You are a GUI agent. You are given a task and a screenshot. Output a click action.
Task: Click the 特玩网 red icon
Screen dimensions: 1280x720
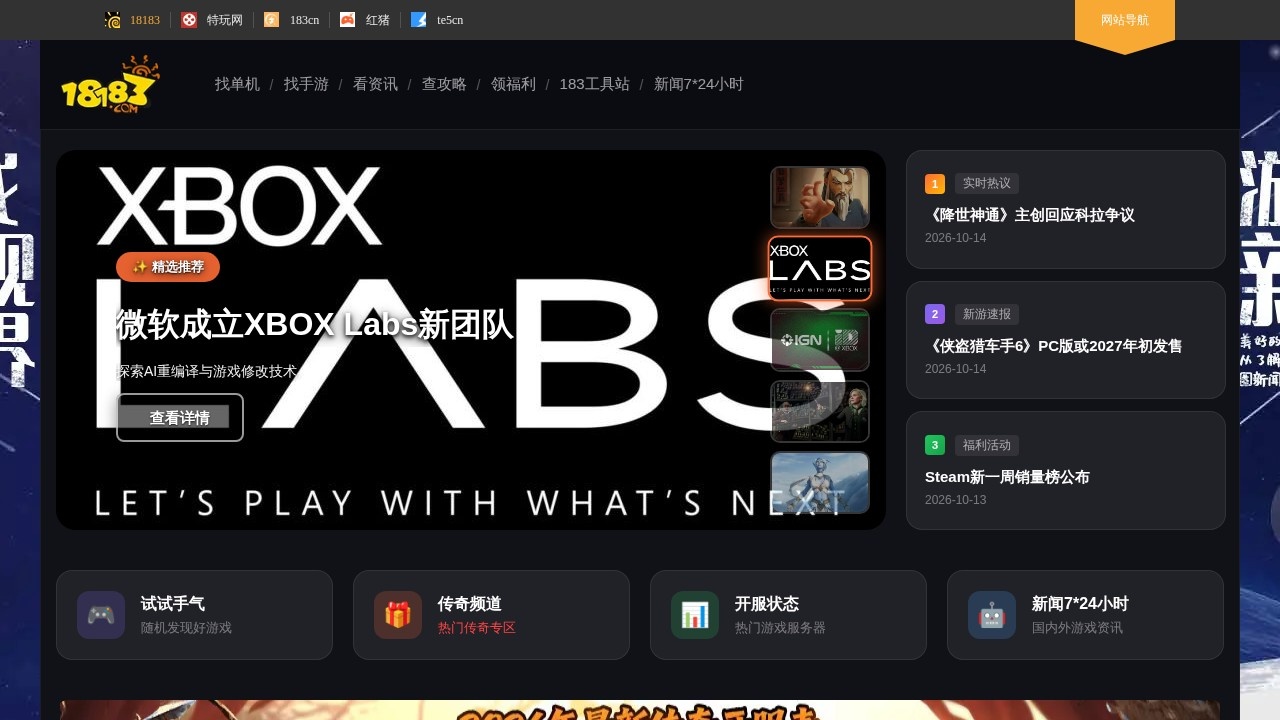[x=189, y=20]
